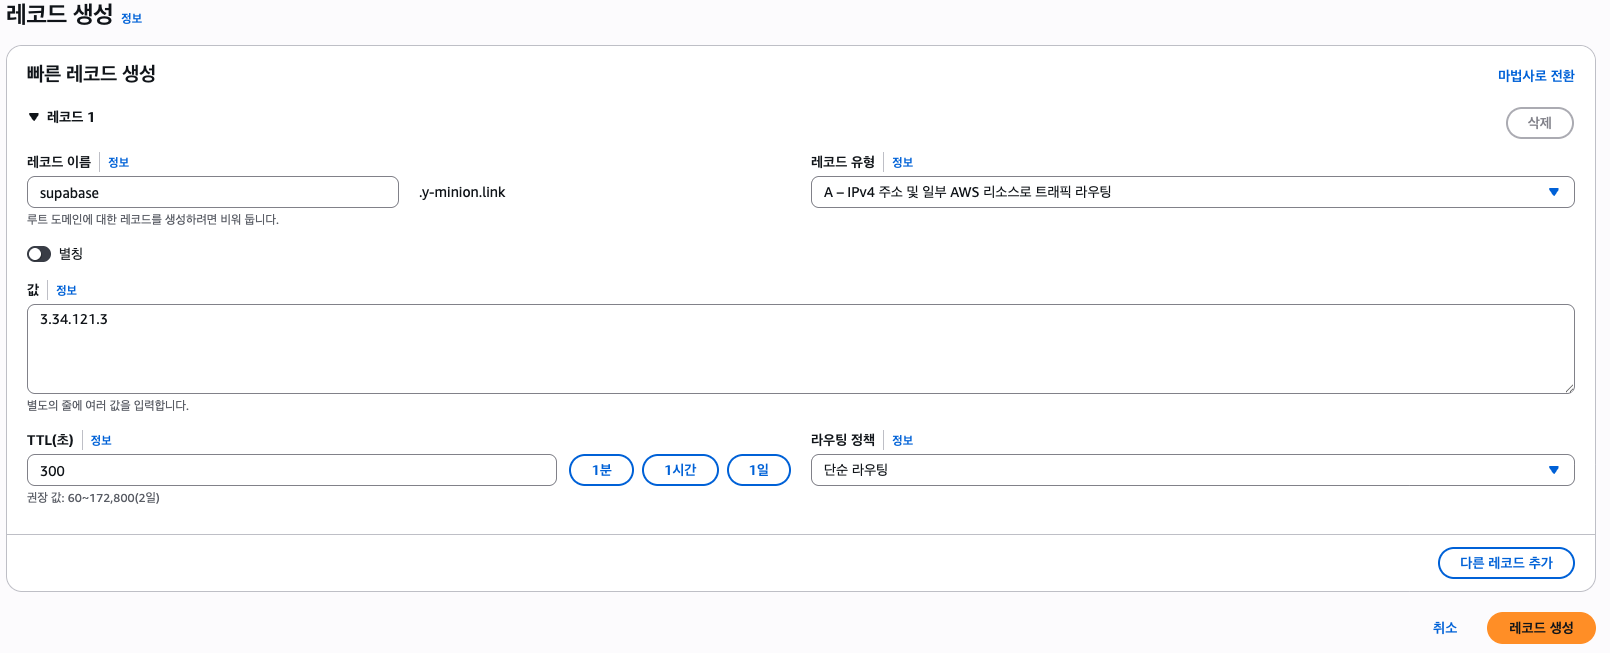
Task: Set TTL with the 1시간 button
Action: click(x=680, y=470)
